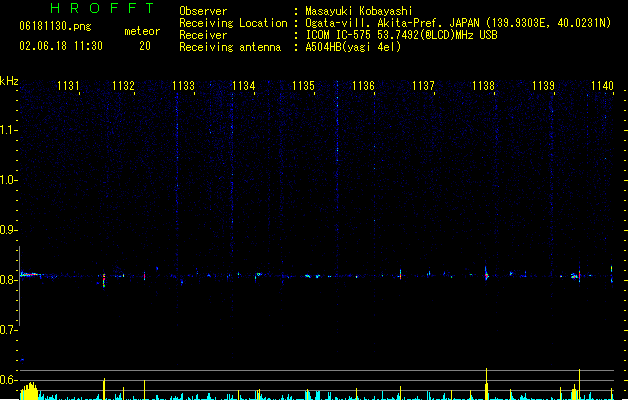
Task: Click the 1.0 kHz frequency label
Action: click(8, 180)
